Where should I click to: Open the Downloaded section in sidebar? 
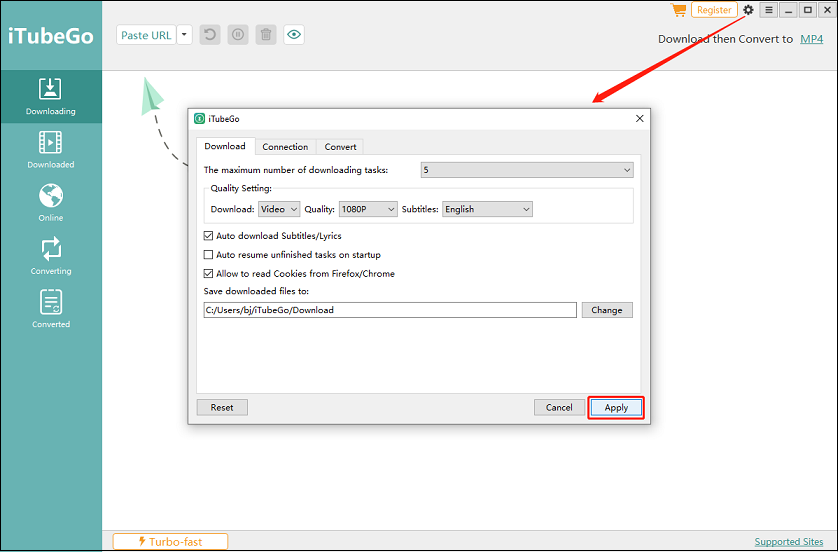51,150
